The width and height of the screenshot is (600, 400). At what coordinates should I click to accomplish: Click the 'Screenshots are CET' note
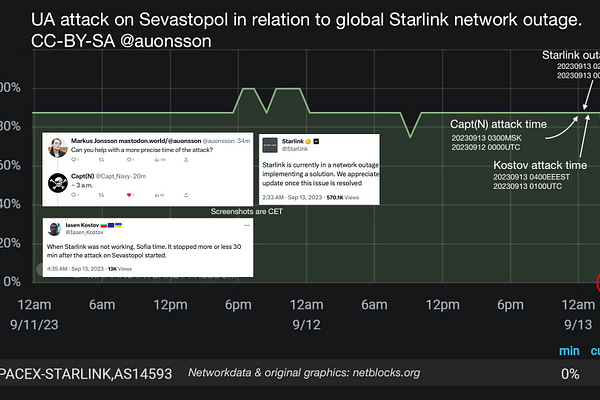(x=246, y=211)
